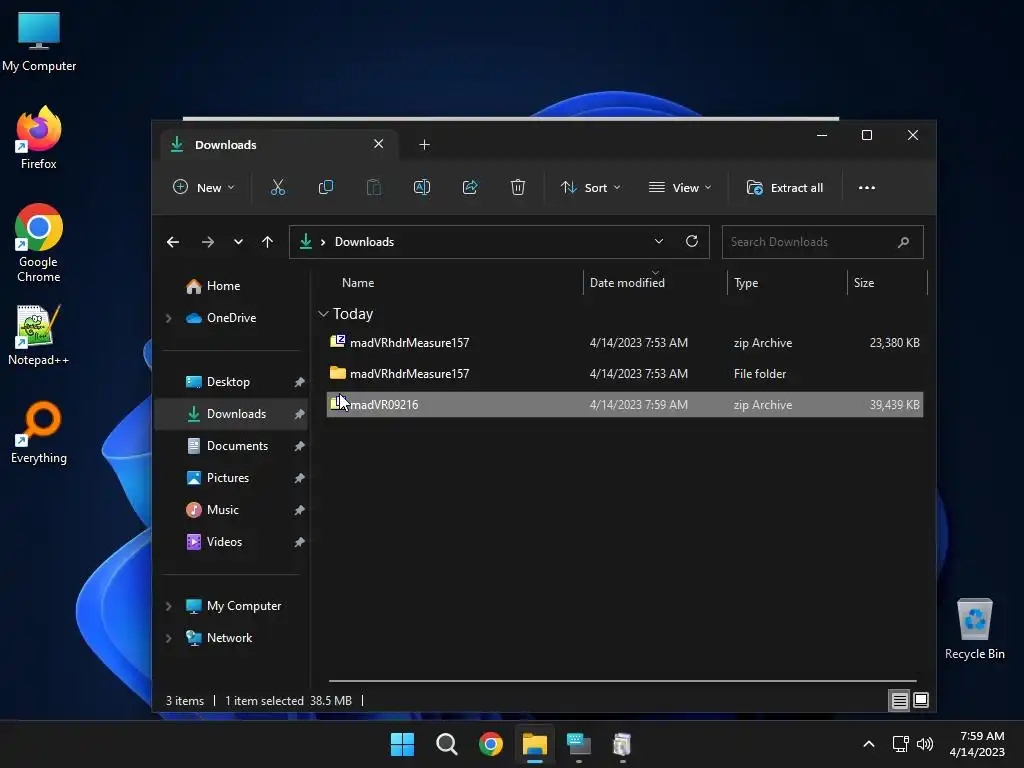Click File Explorer icon in taskbar
Viewport: 1024px width, 768px height.
point(534,744)
